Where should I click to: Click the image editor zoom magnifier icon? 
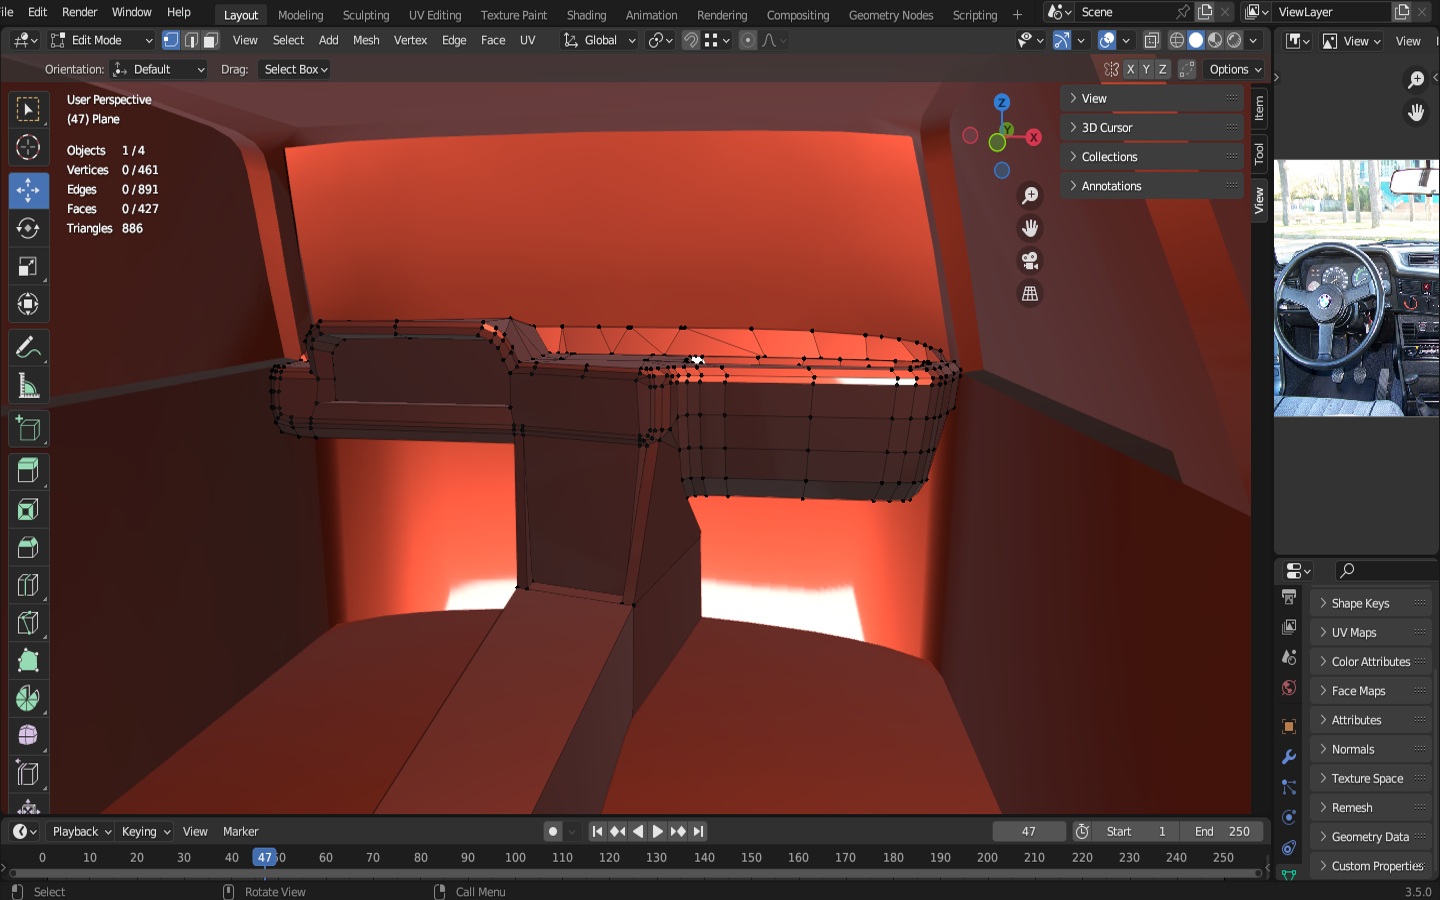pyautogui.click(x=1416, y=80)
